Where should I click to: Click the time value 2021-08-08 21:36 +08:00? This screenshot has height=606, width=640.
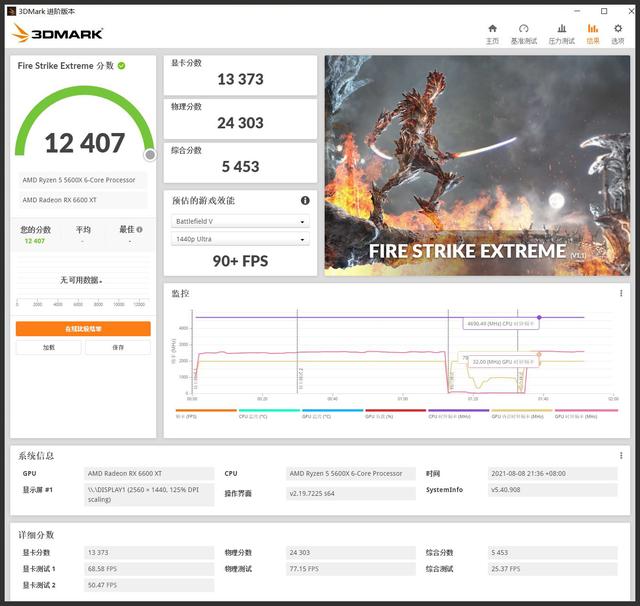coord(553,473)
